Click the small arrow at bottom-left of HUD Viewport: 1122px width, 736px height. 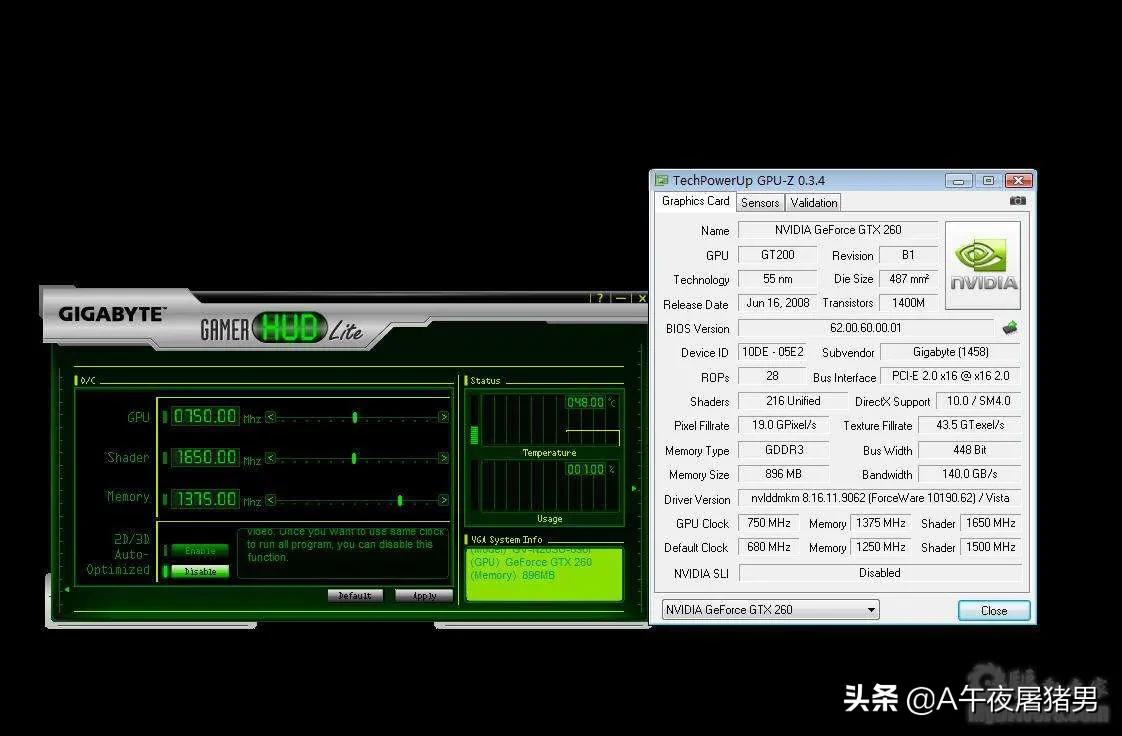[x=68, y=590]
